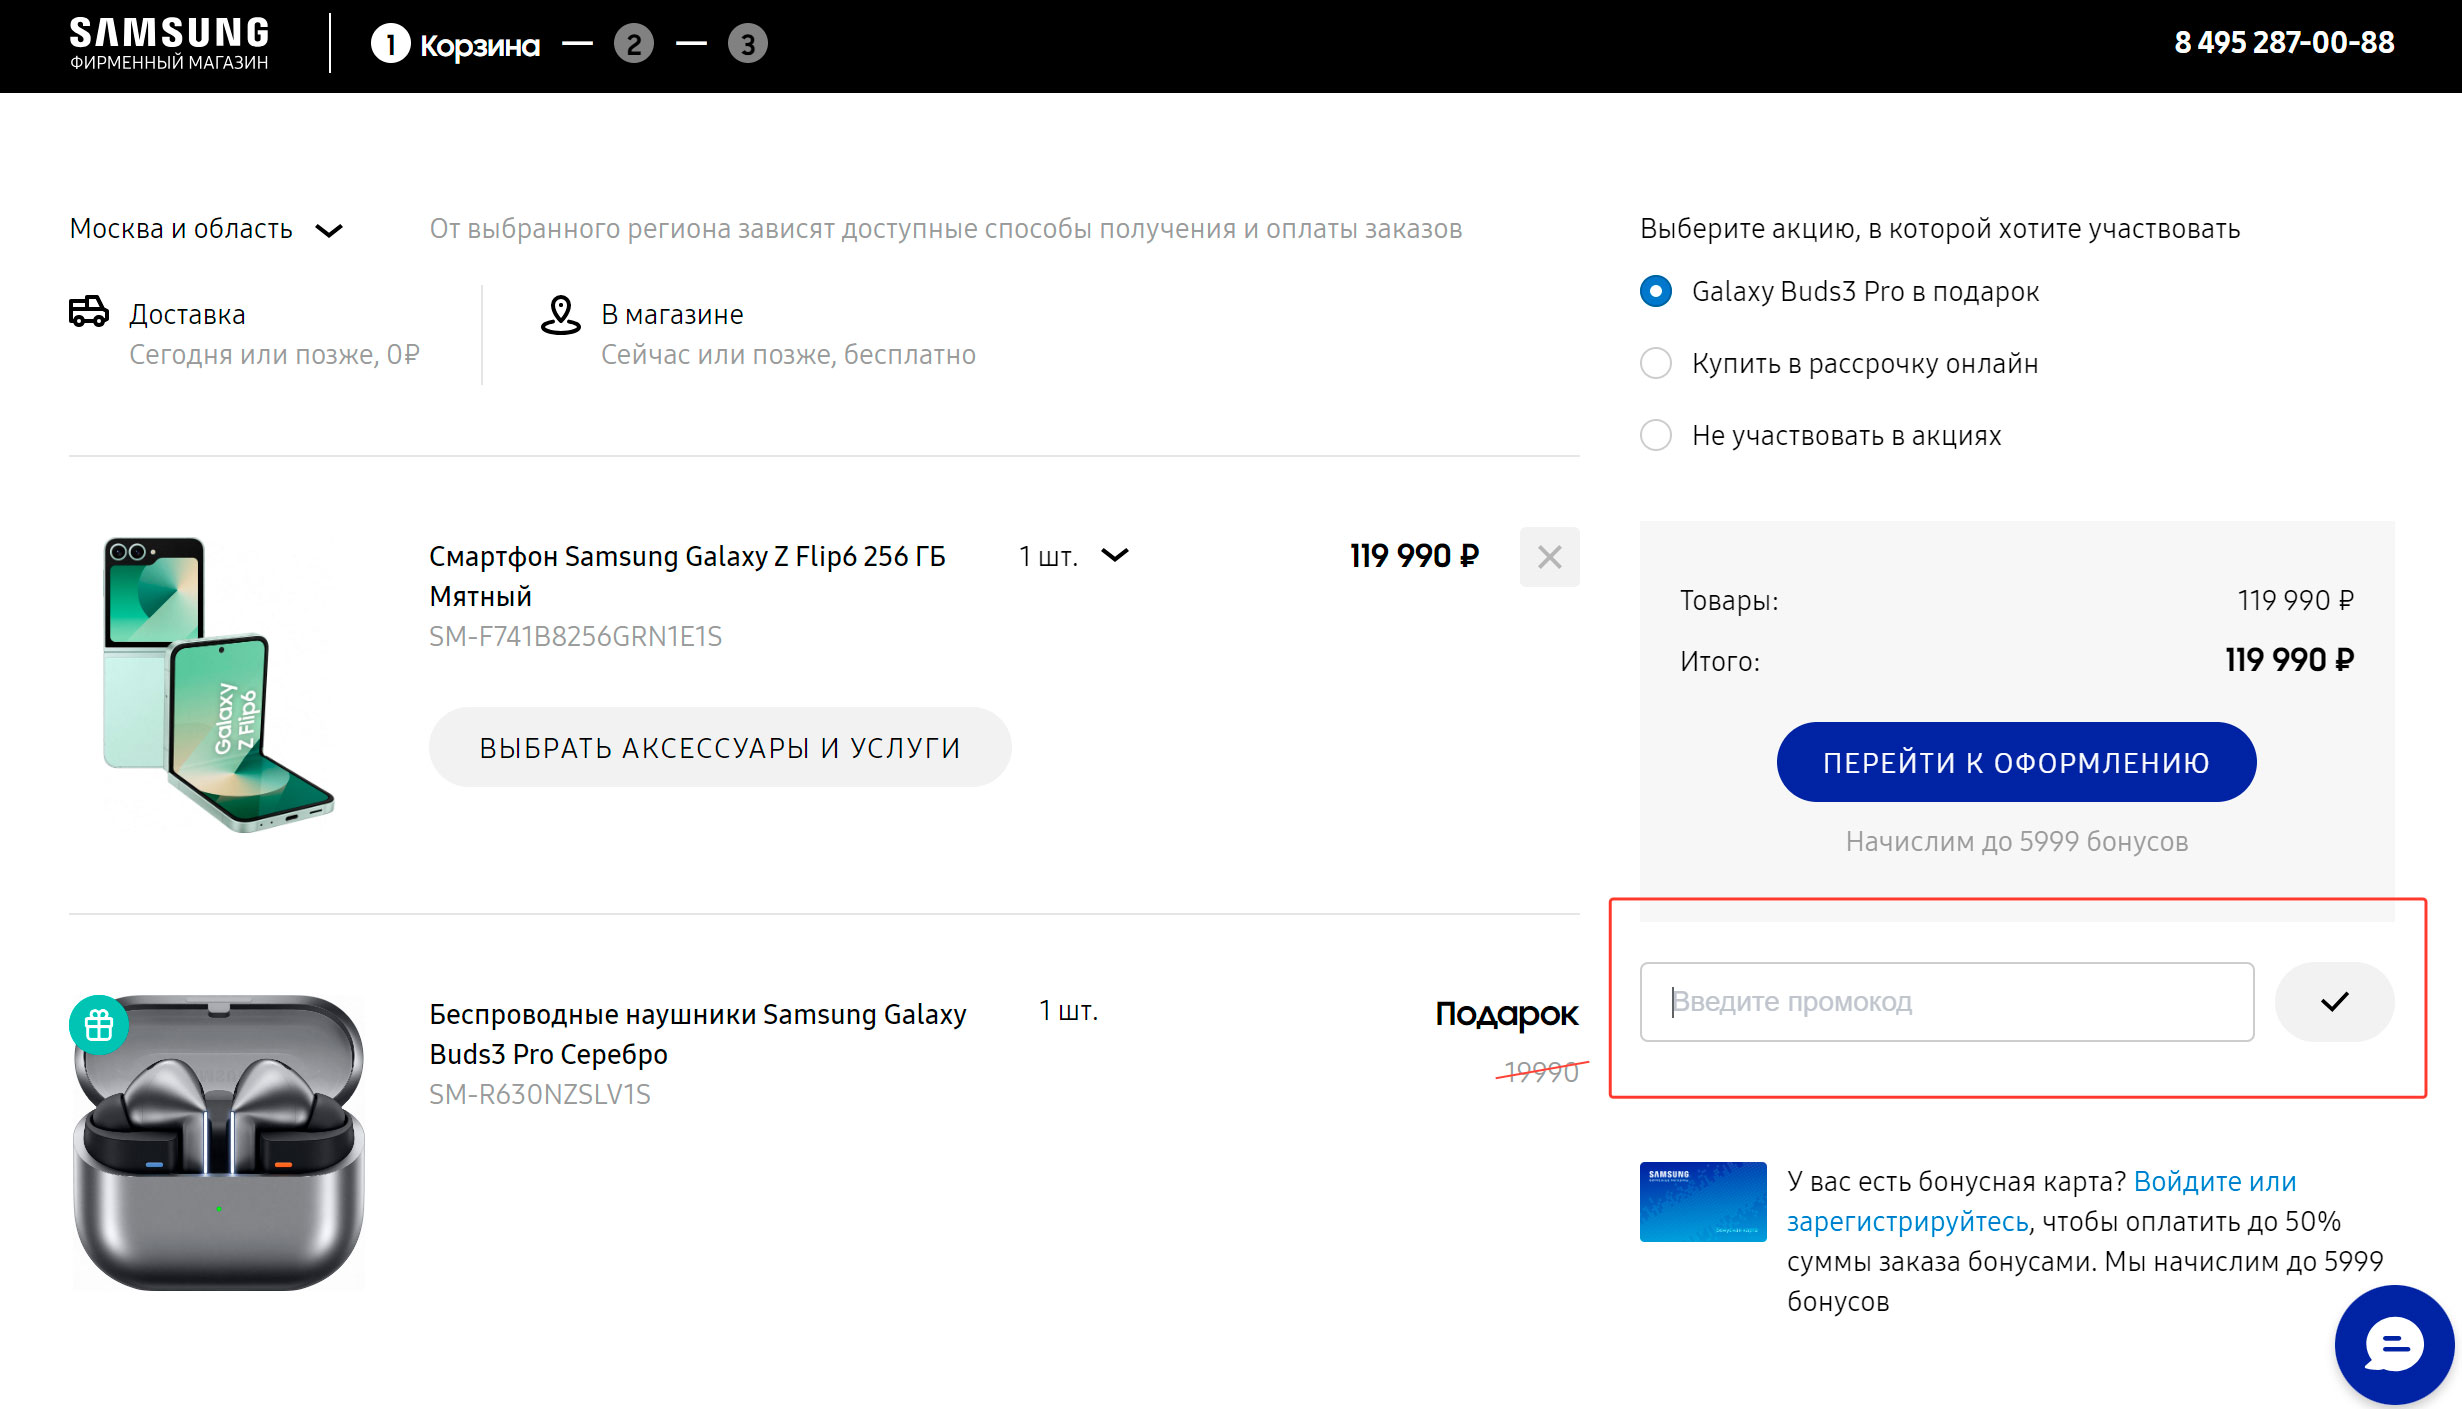
Task: Click the Buds3 Pro 1 шт. quantity
Action: [x=1068, y=1011]
